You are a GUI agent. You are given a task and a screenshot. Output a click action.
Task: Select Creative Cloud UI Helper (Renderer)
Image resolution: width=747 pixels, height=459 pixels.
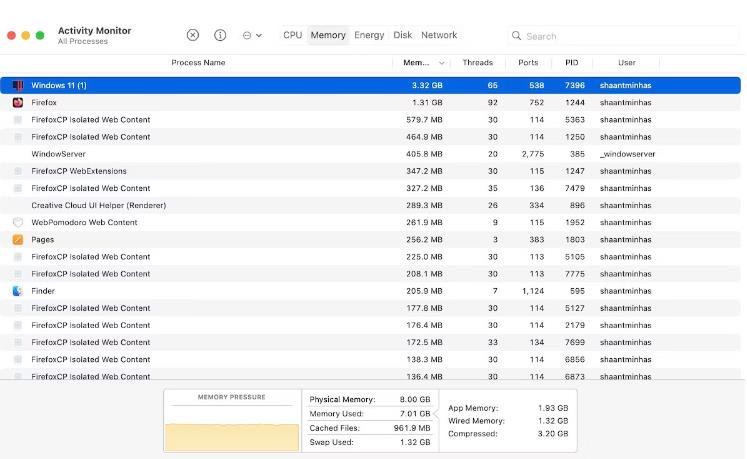pos(99,205)
